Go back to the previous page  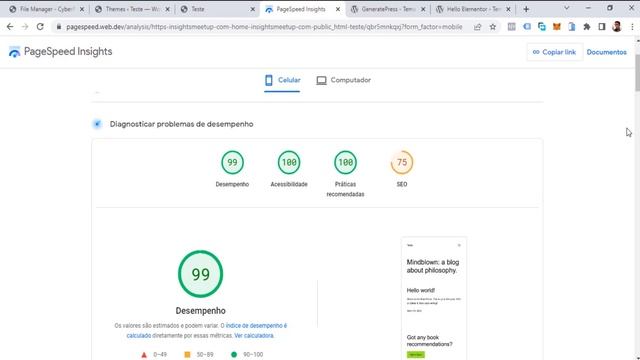(x=10, y=27)
